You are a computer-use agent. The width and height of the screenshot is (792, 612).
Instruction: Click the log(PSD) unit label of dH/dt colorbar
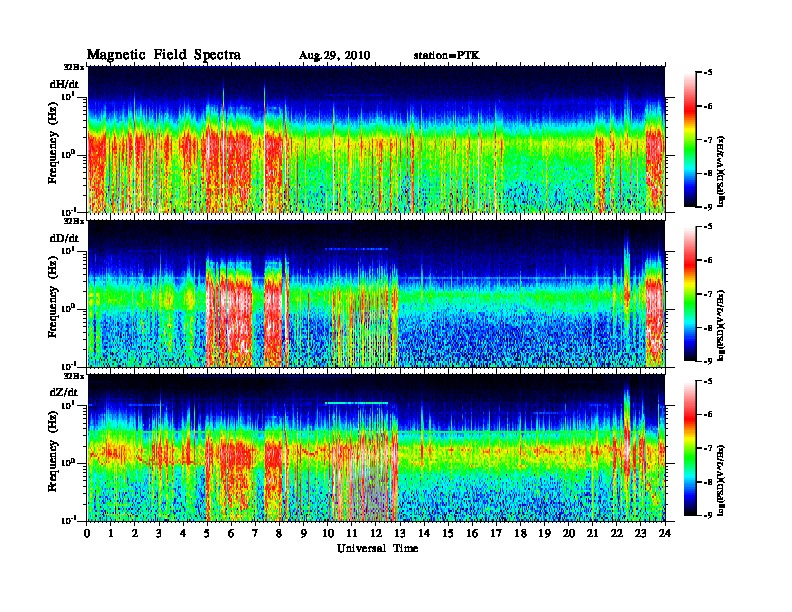(722, 171)
